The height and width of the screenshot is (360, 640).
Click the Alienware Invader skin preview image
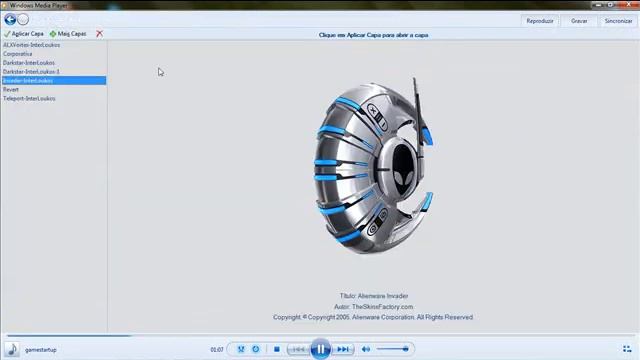tap(374, 166)
